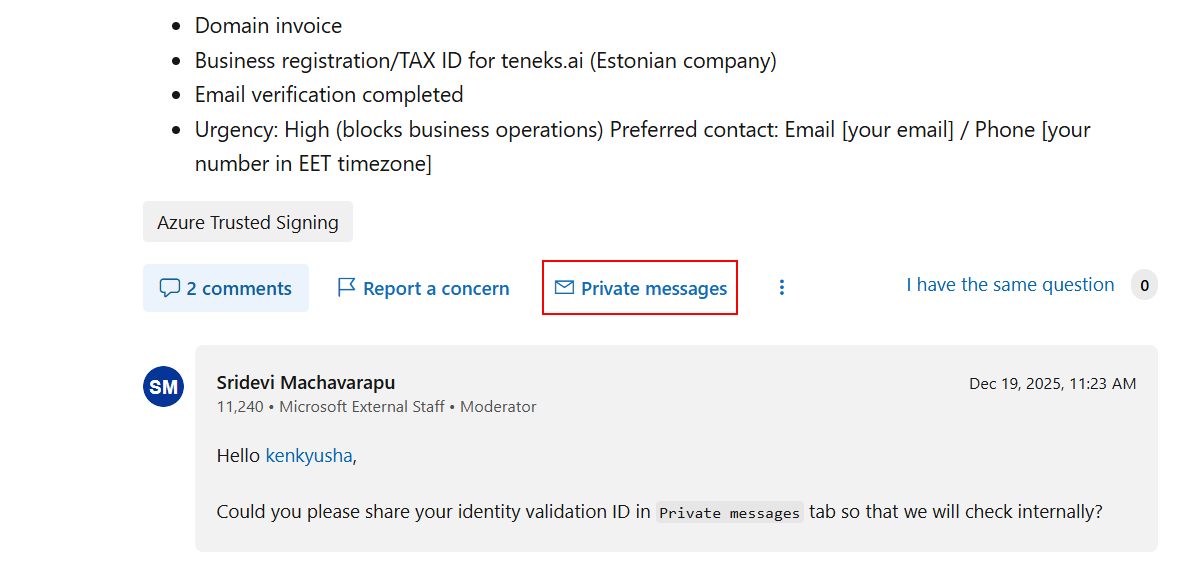Click I have the same question
This screenshot has width=1183, height=565.
click(x=1010, y=285)
